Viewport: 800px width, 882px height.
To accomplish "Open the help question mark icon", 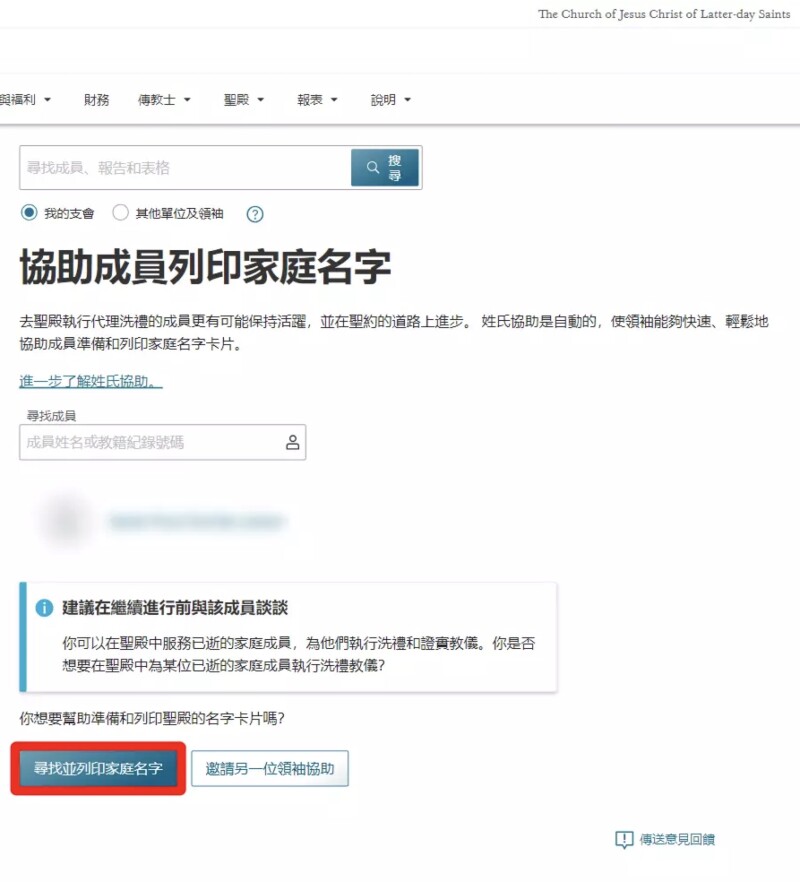I will [255, 214].
